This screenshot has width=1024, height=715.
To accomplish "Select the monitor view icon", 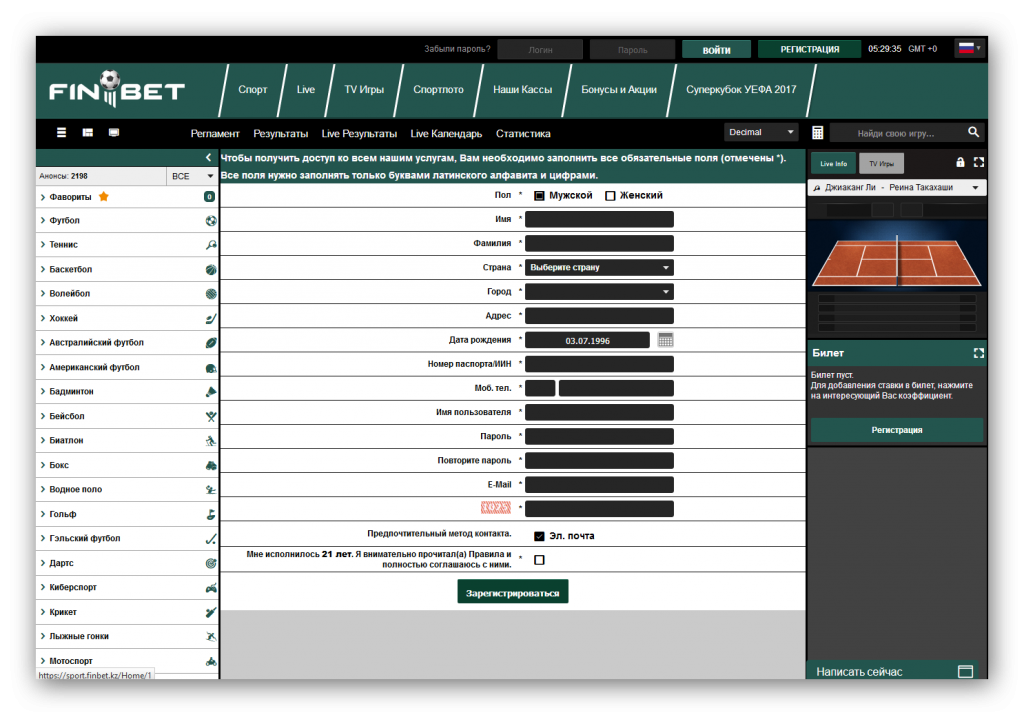I will tap(114, 133).
